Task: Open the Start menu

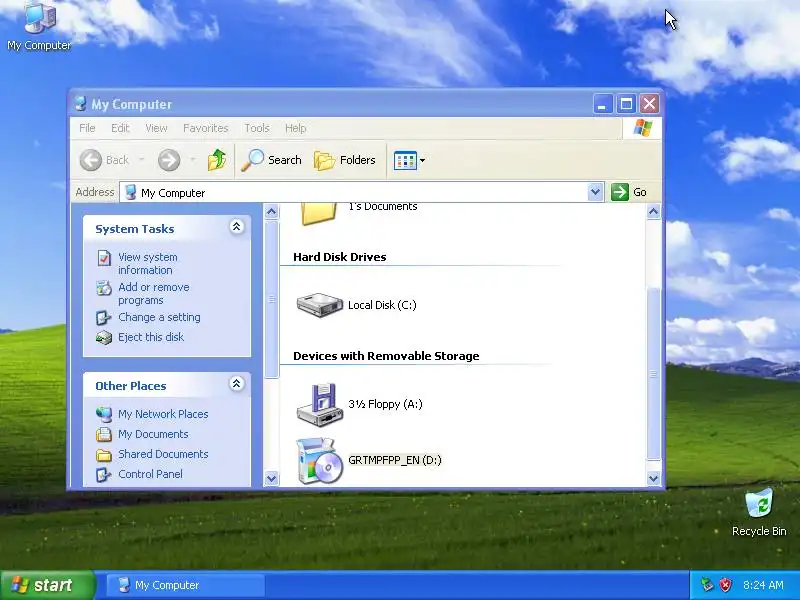Action: pyautogui.click(x=48, y=585)
